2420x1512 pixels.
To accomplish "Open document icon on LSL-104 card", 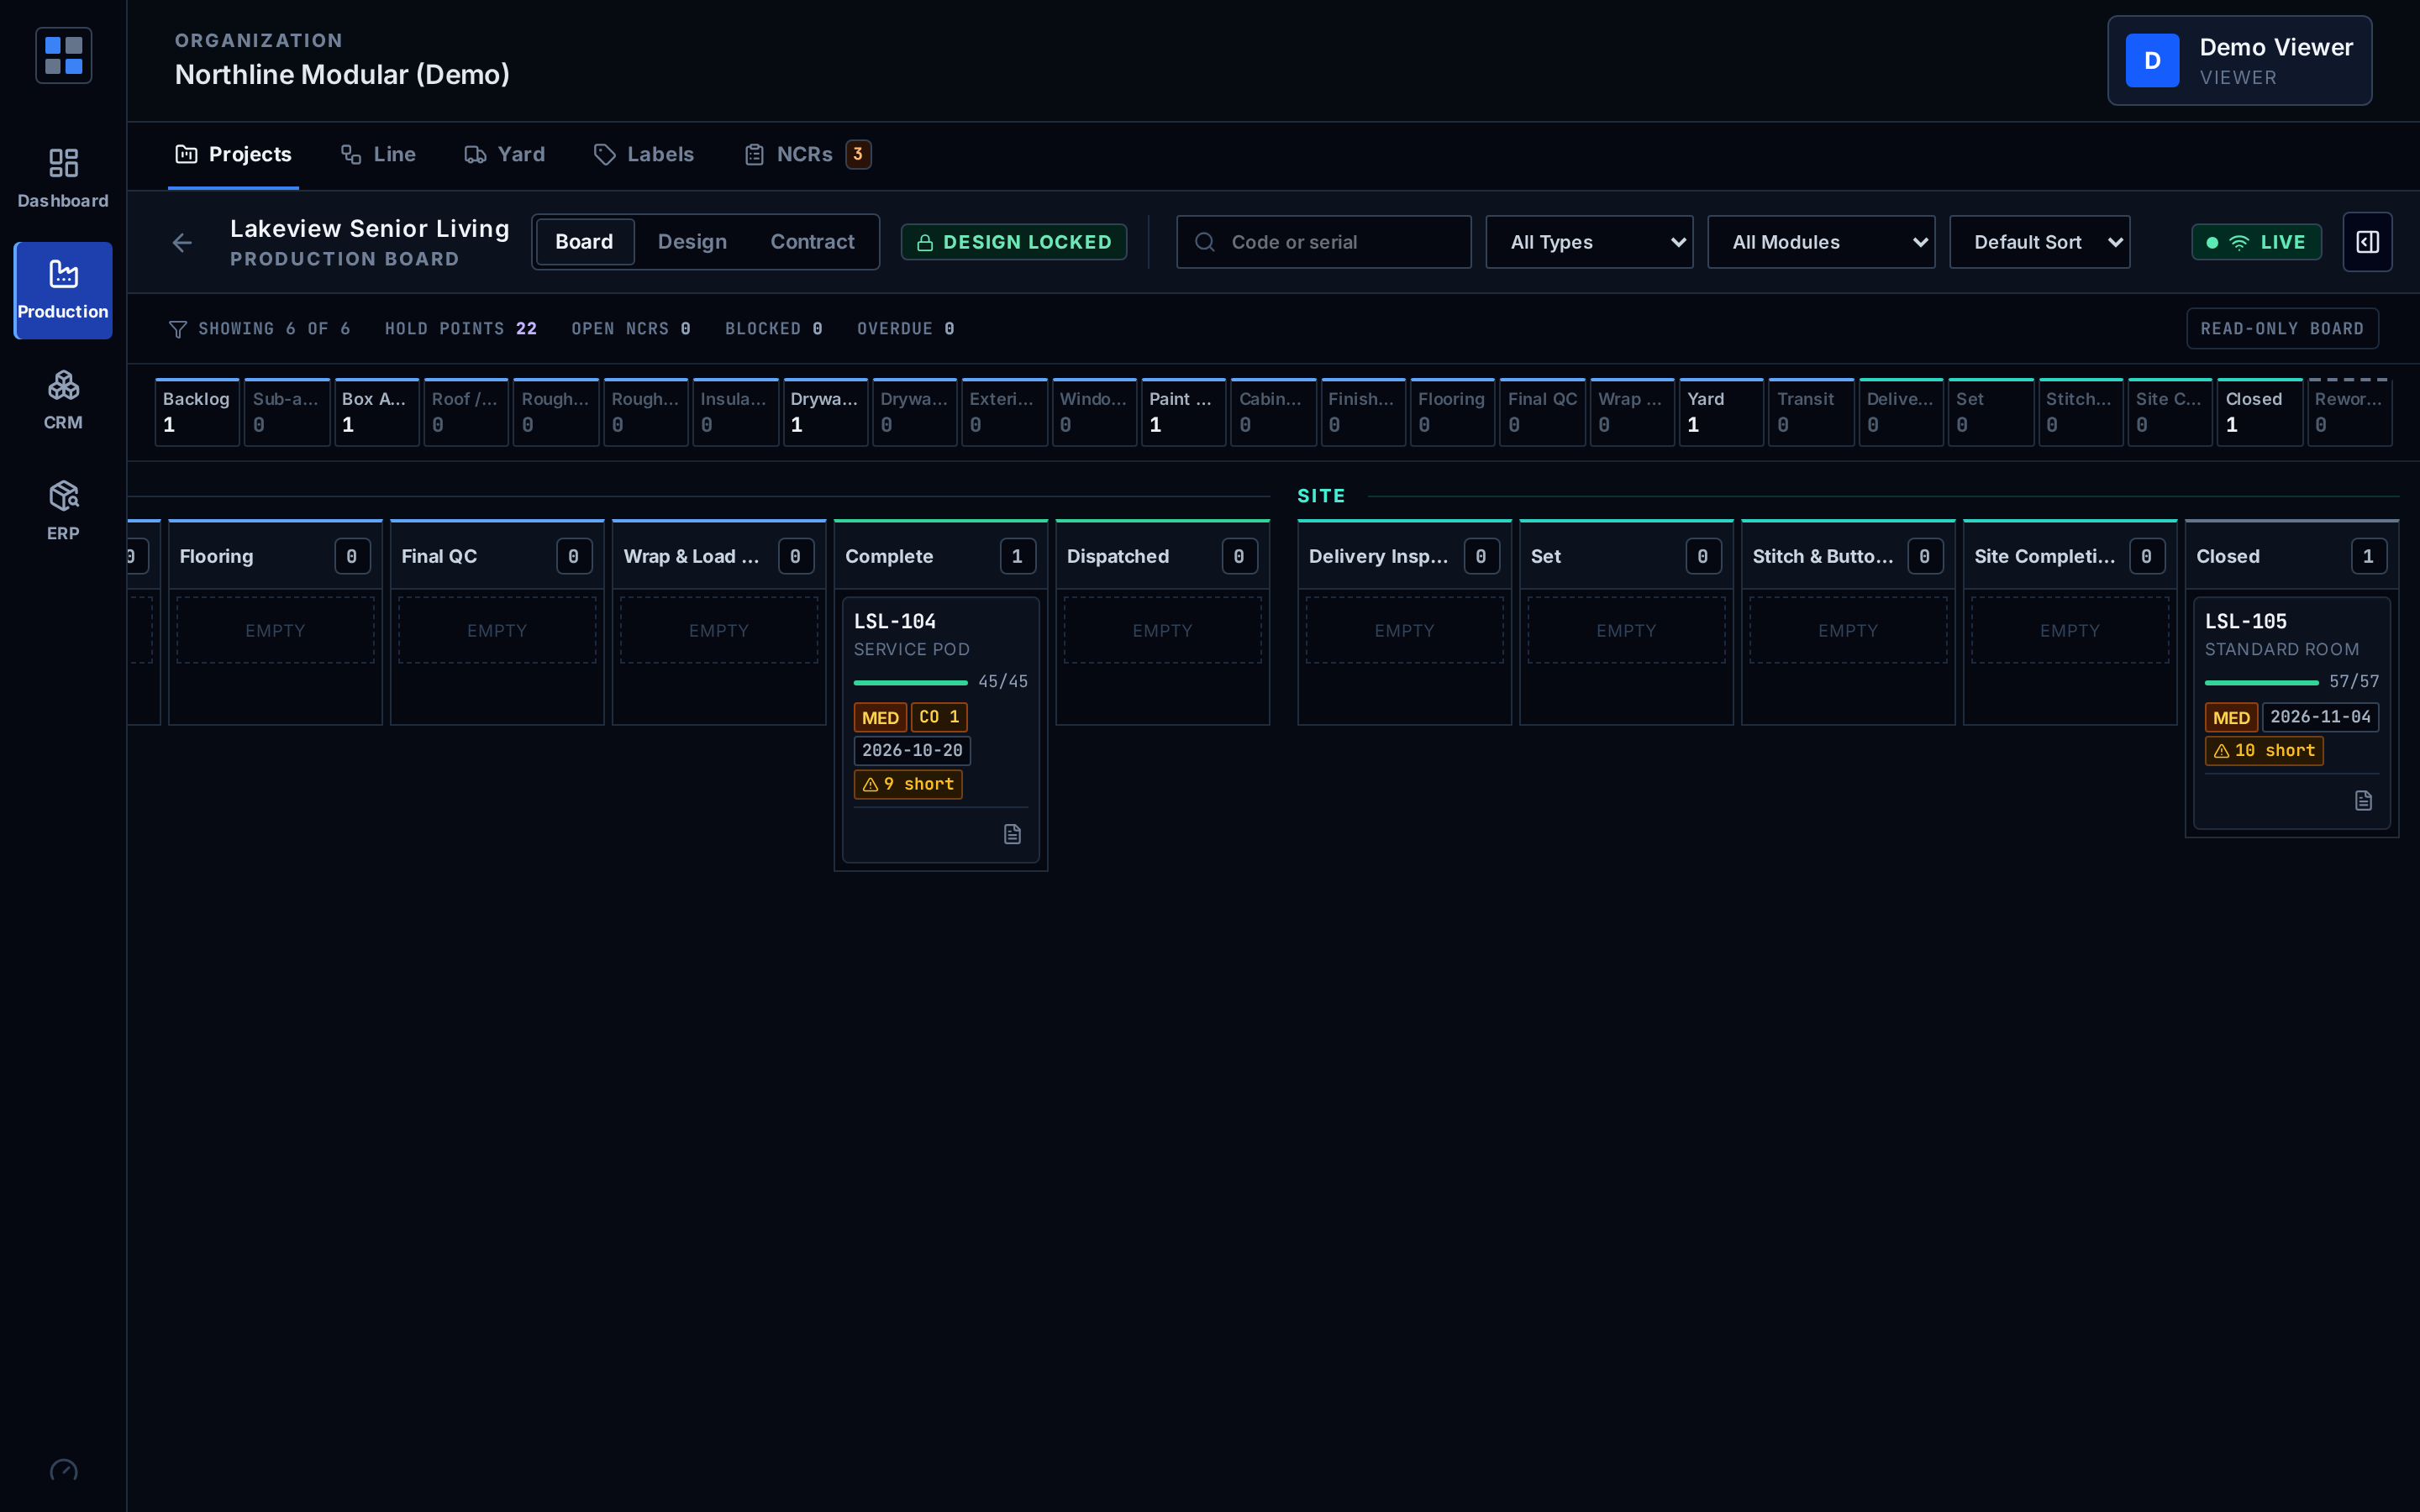I will [1012, 834].
